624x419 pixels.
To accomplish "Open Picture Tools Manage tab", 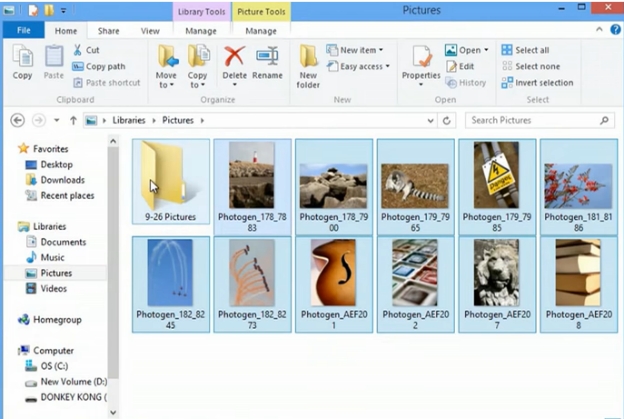I will (x=261, y=31).
